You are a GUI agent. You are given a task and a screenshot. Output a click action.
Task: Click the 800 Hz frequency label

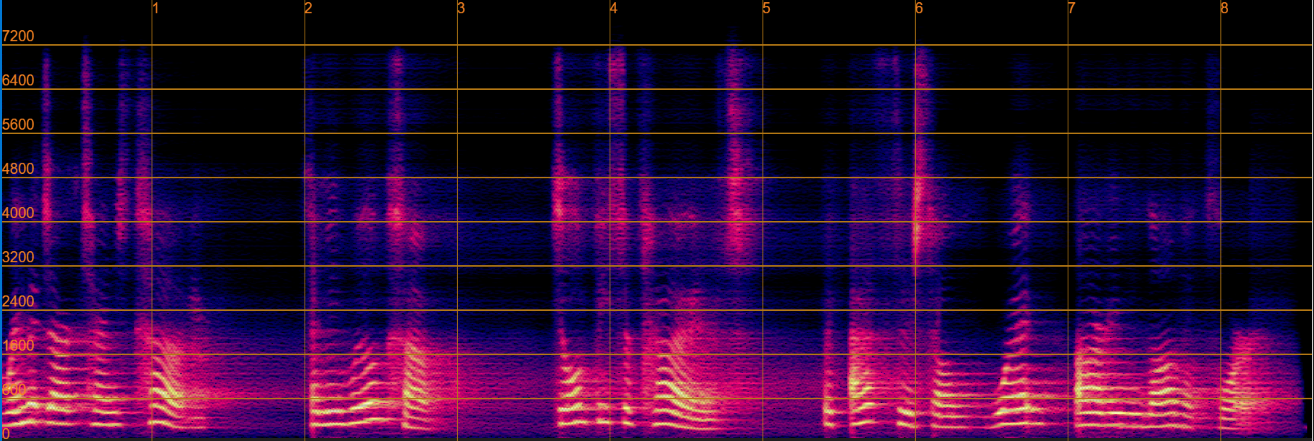[15, 389]
